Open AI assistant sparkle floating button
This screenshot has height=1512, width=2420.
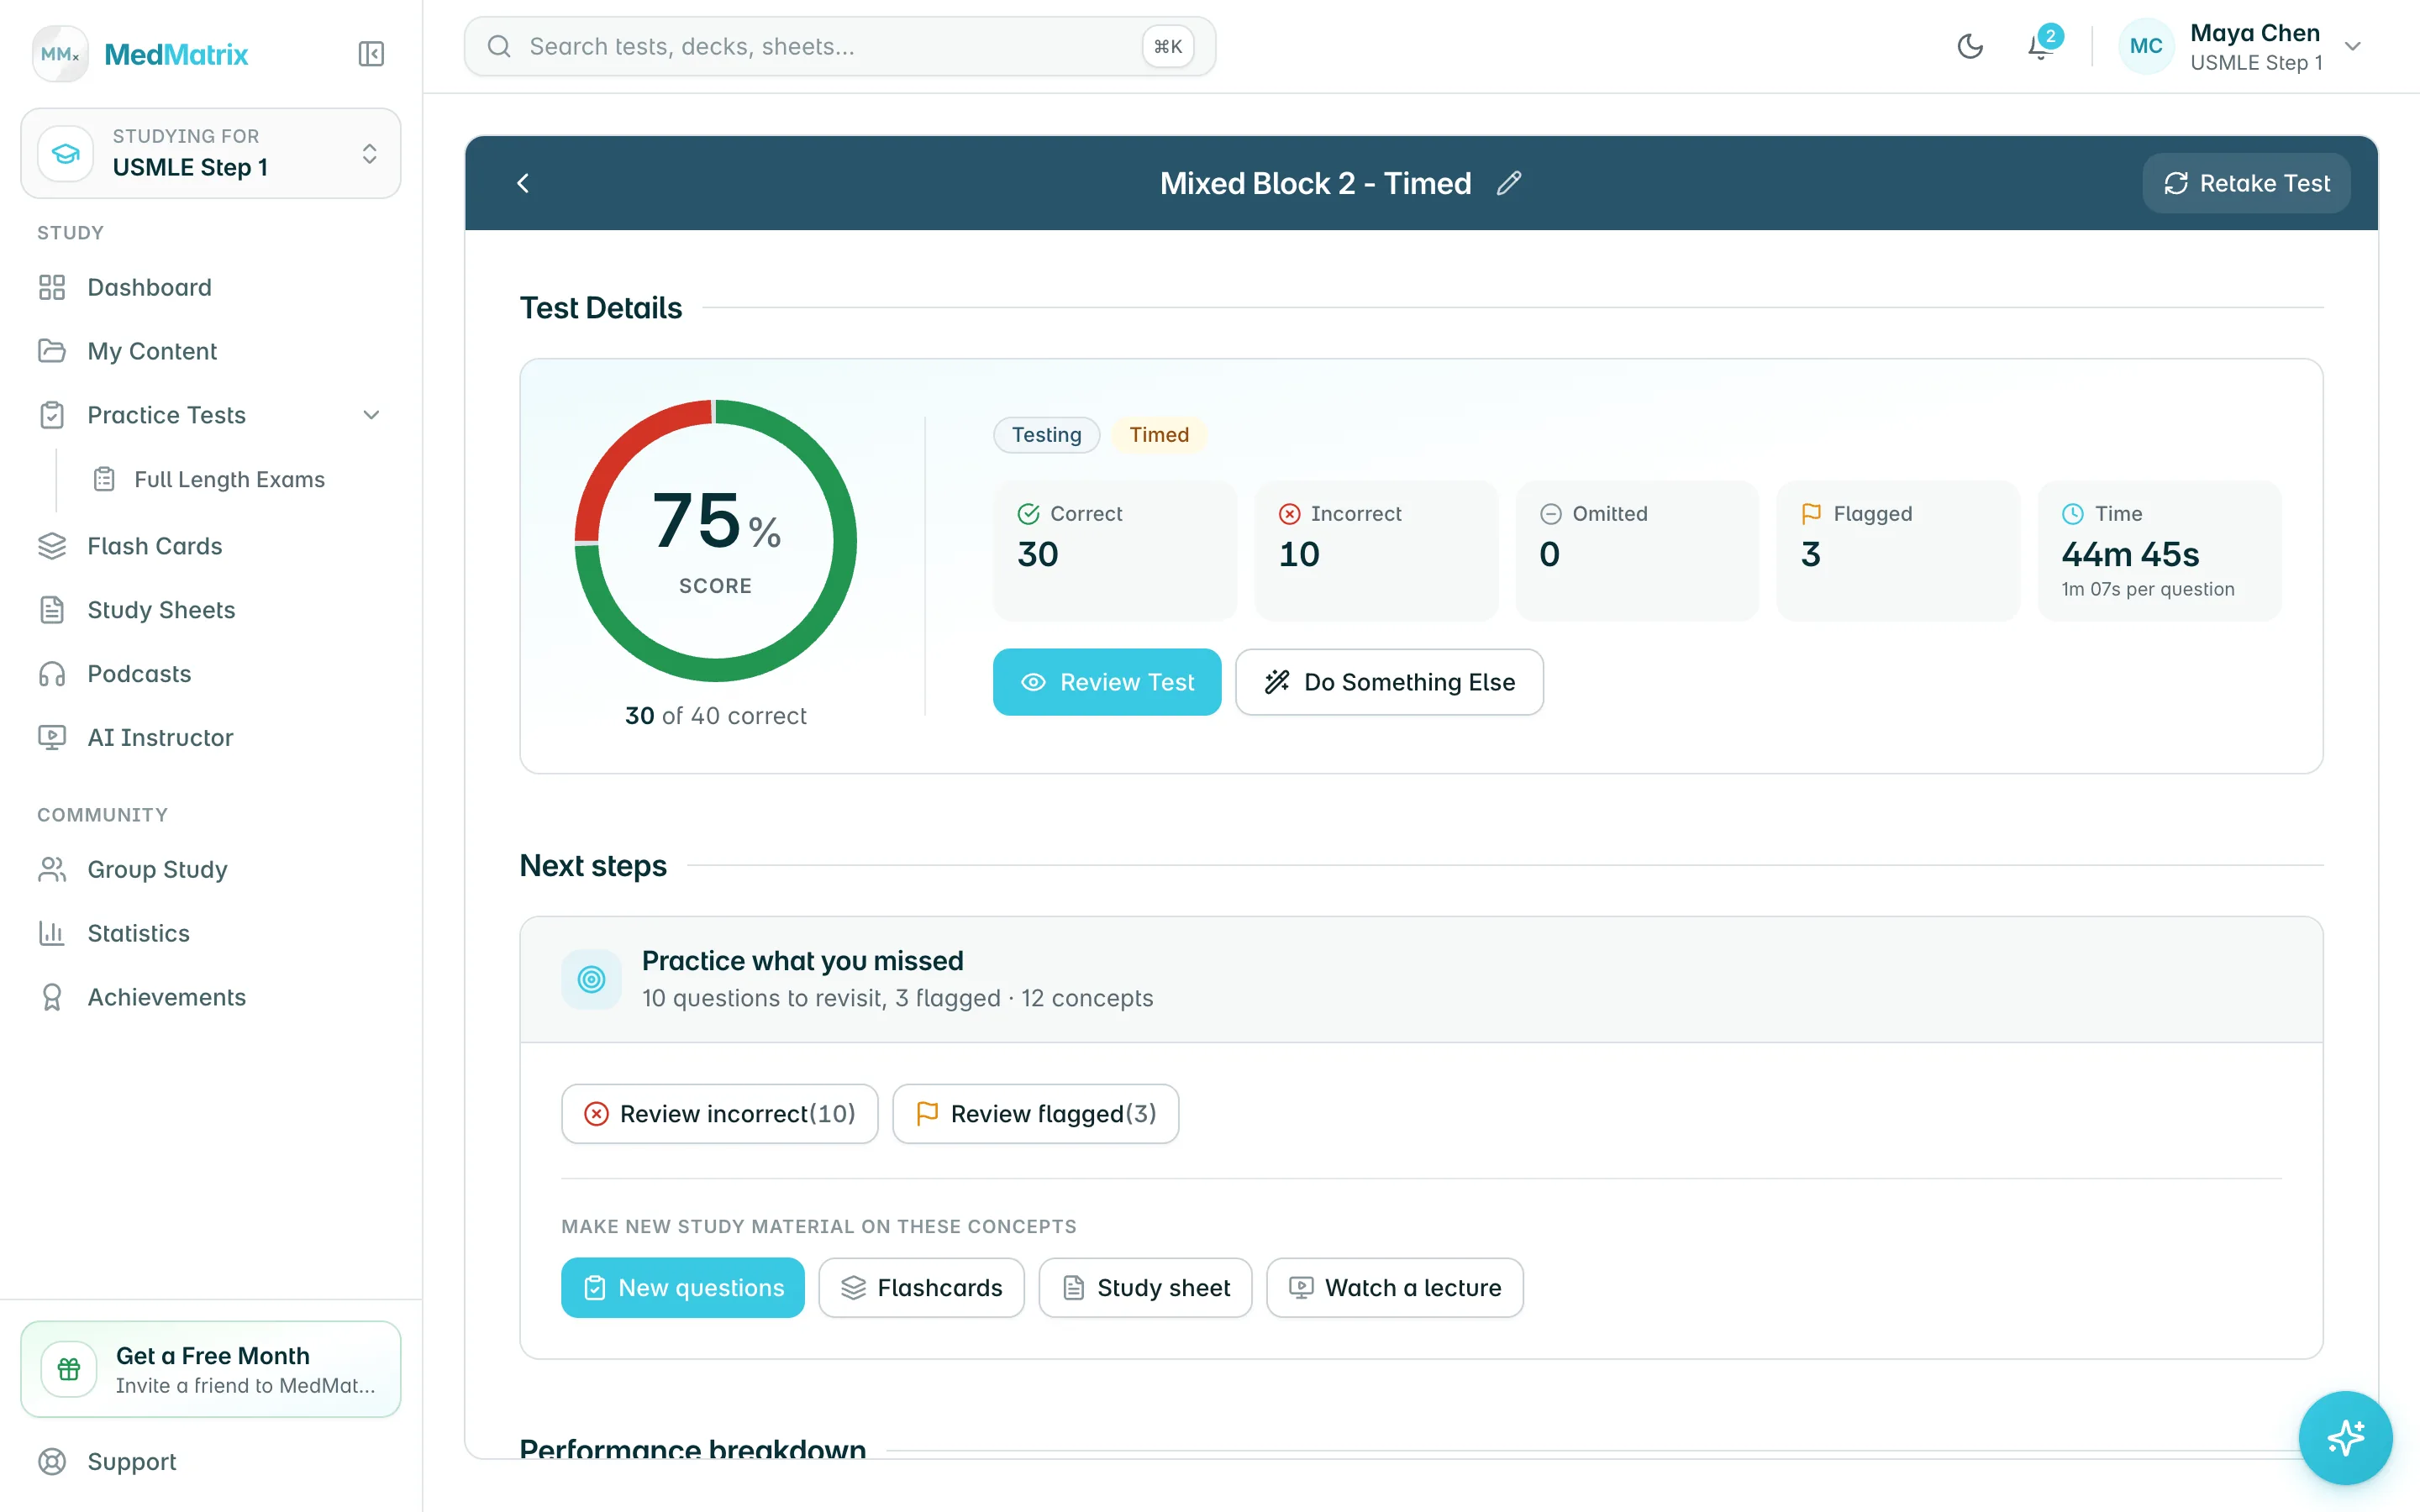coord(2345,1438)
